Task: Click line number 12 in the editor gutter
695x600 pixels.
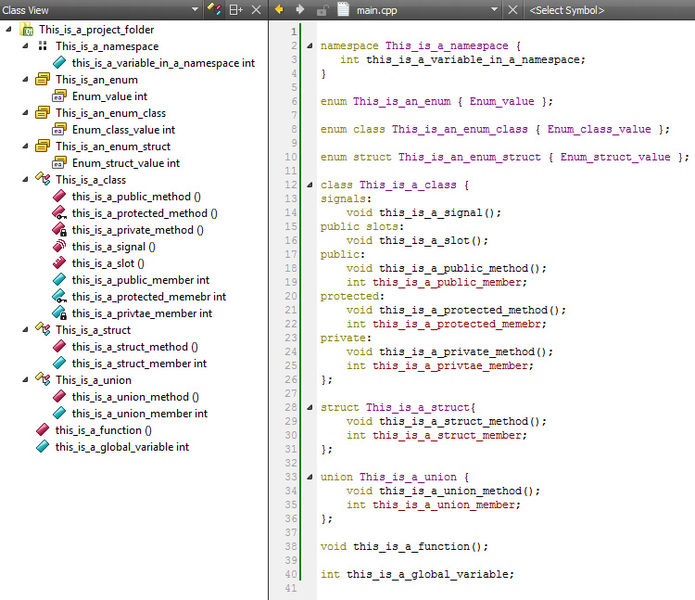Action: point(291,185)
